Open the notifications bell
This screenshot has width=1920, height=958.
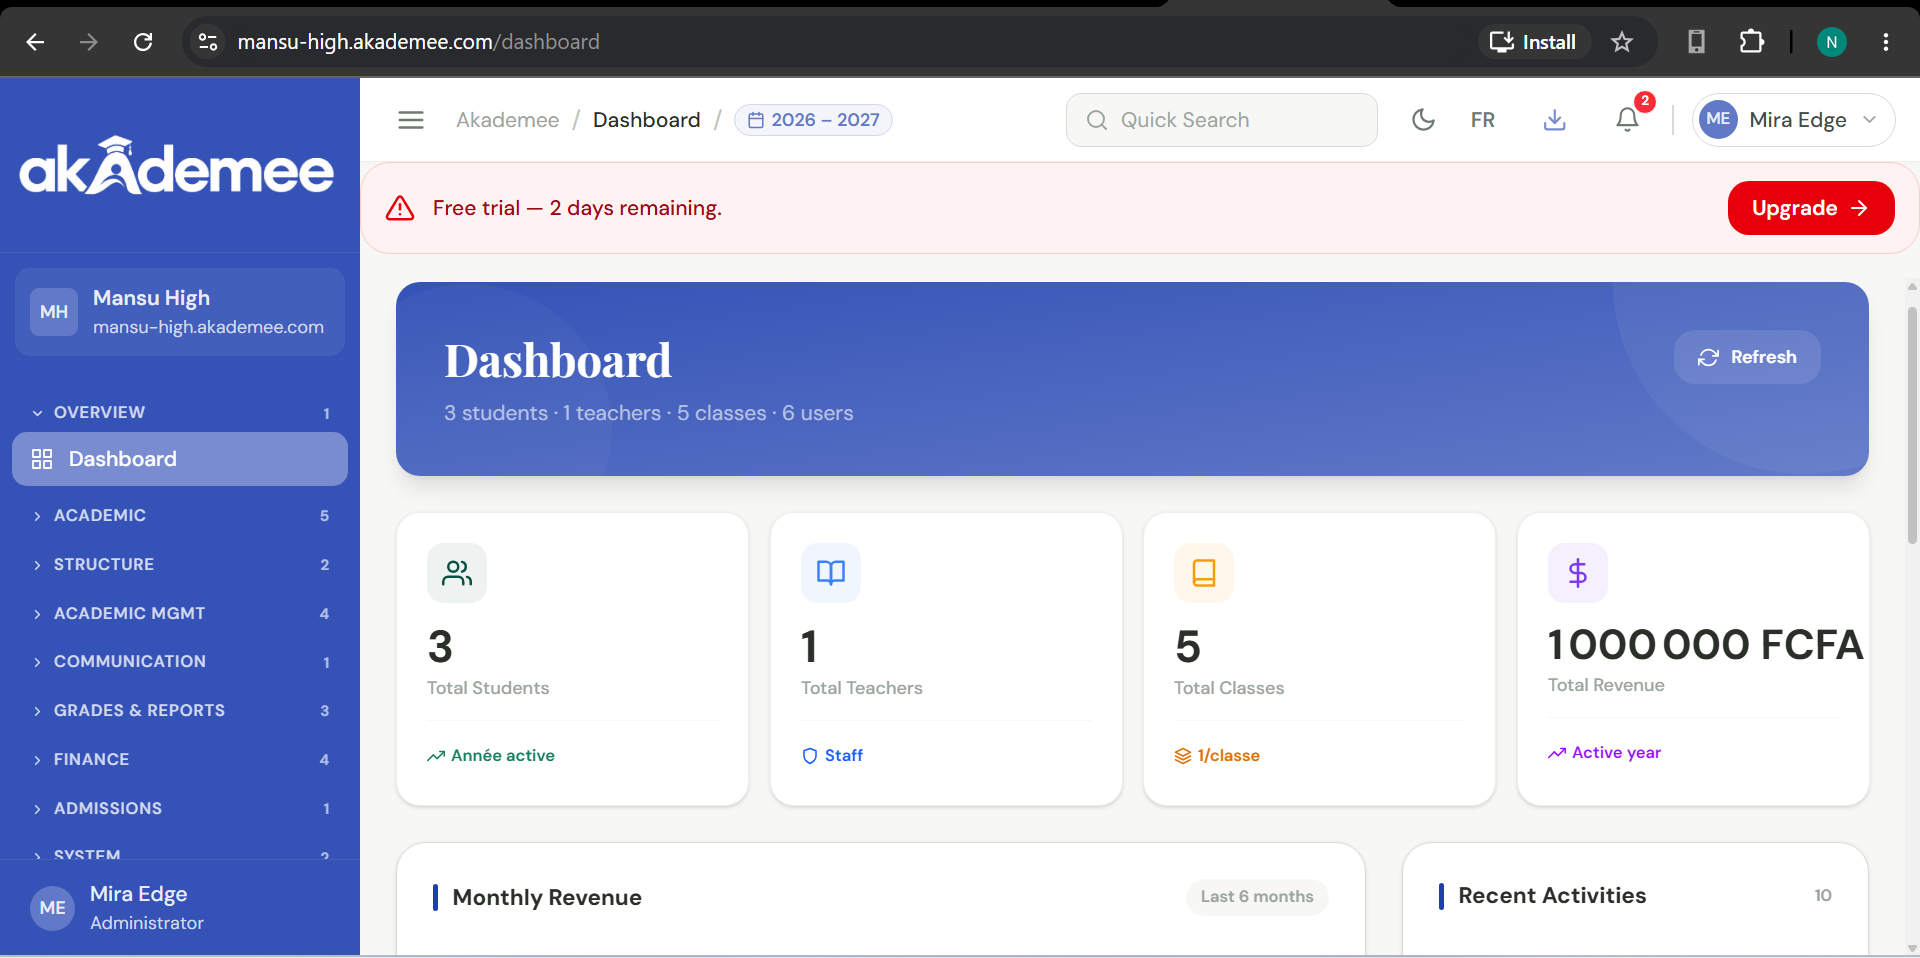[x=1627, y=120]
